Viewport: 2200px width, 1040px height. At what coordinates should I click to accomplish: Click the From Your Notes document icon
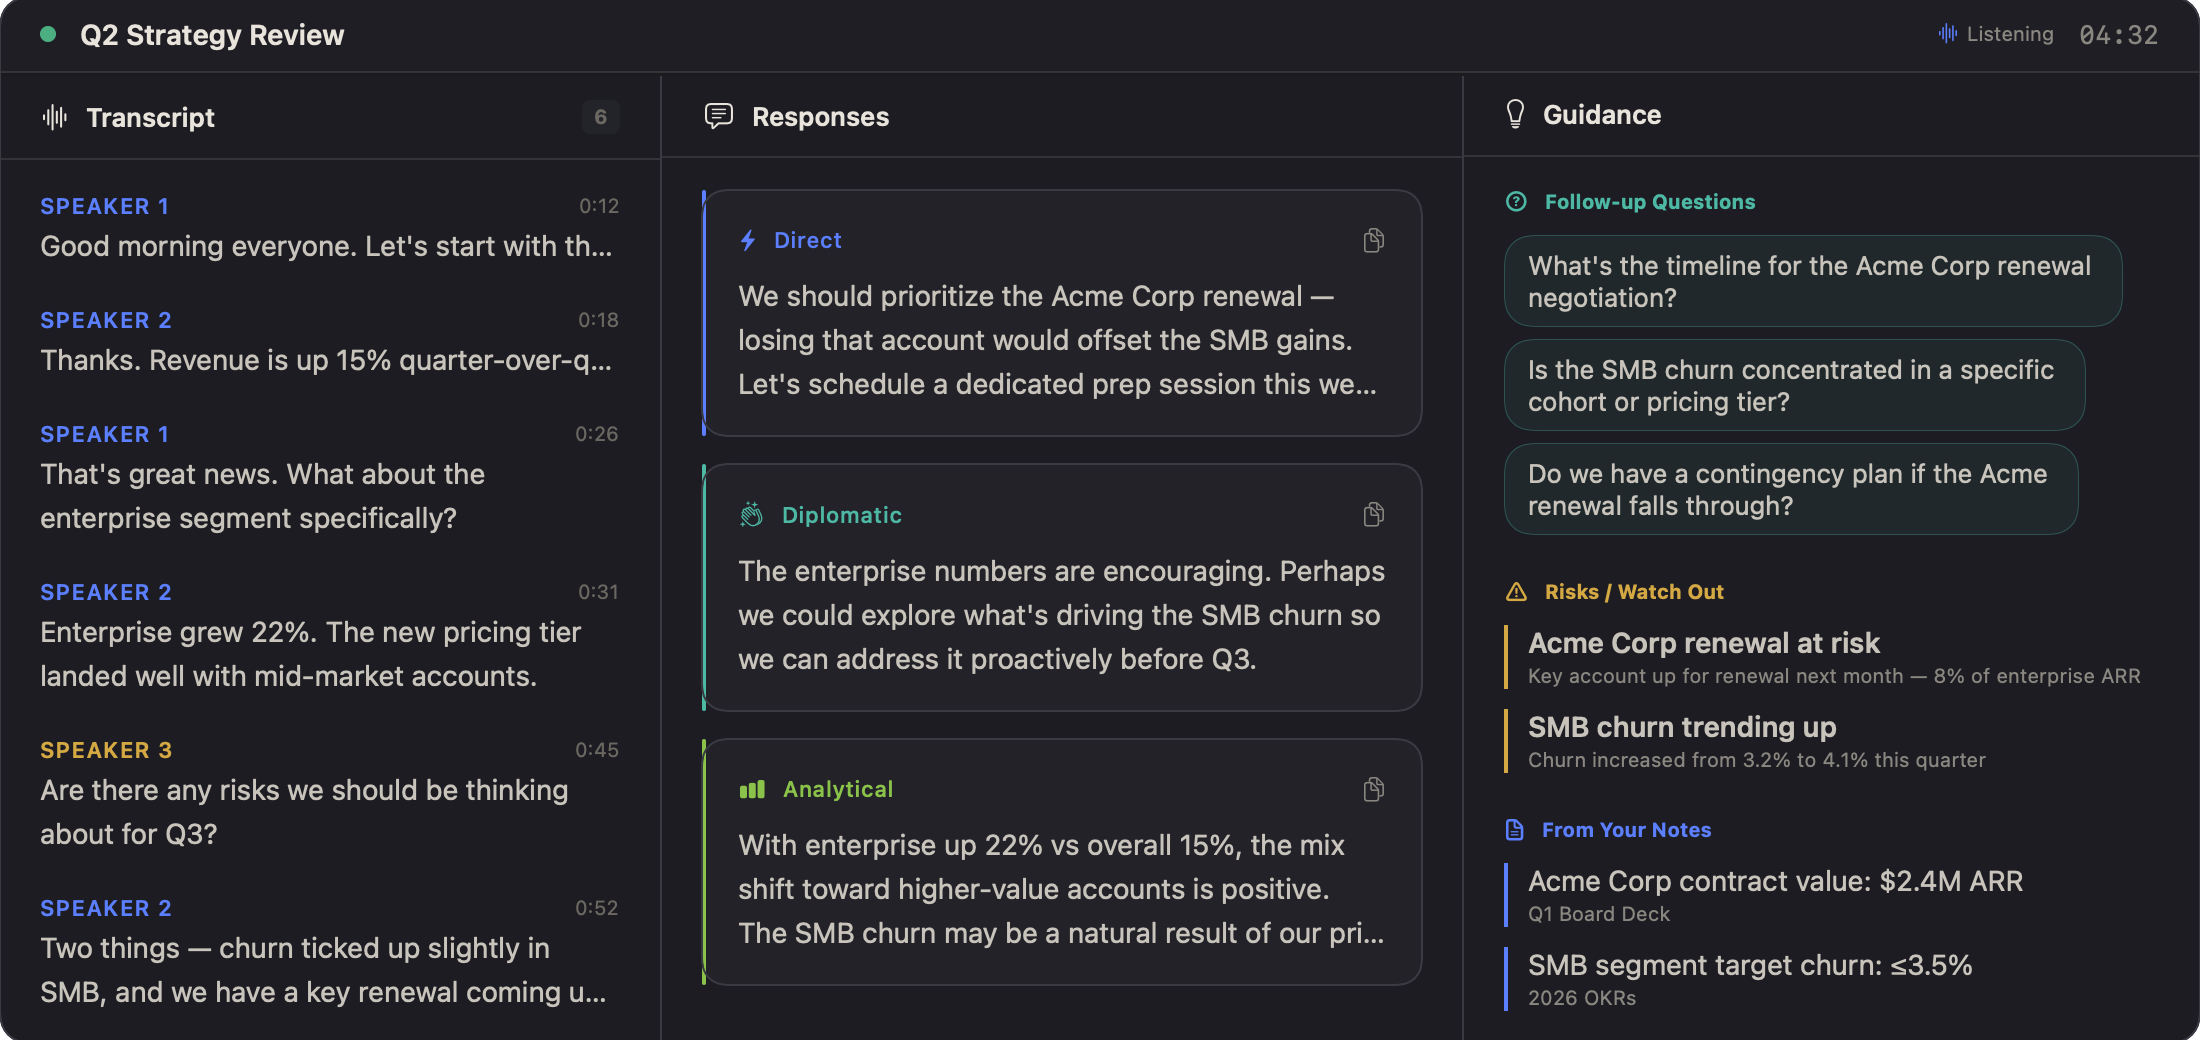pyautogui.click(x=1515, y=830)
